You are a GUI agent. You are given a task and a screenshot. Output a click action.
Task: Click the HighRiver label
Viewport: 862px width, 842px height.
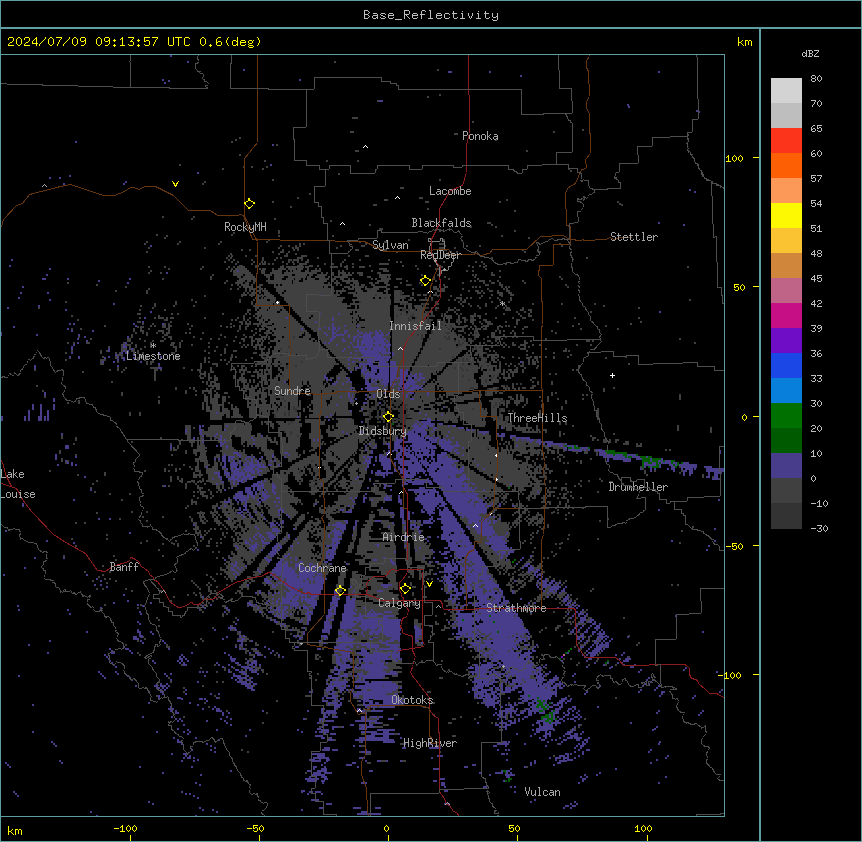point(430,743)
